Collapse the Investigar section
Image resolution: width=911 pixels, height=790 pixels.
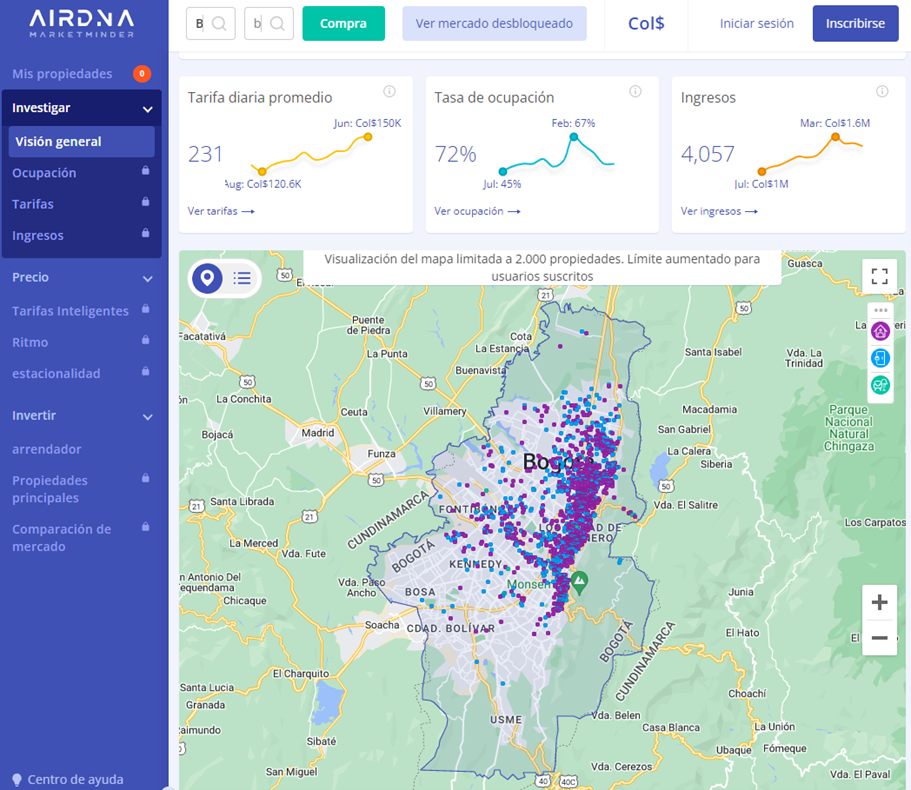pos(147,109)
